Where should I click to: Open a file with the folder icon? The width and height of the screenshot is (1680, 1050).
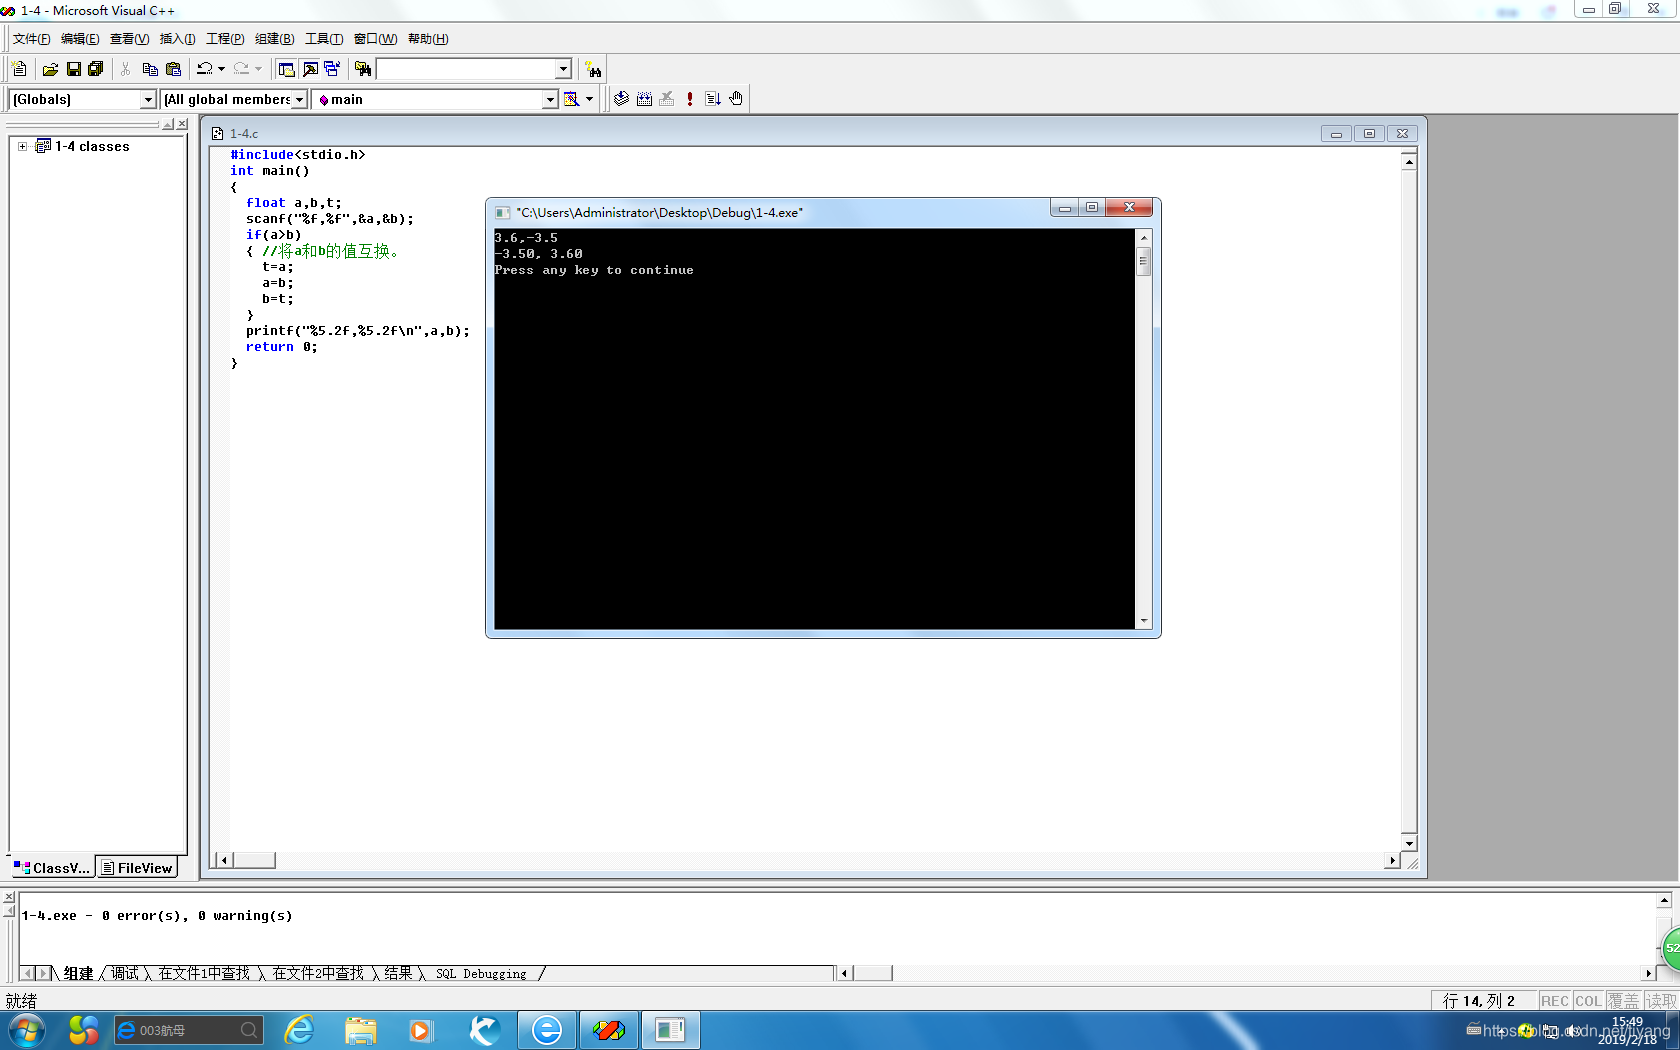(x=50, y=69)
